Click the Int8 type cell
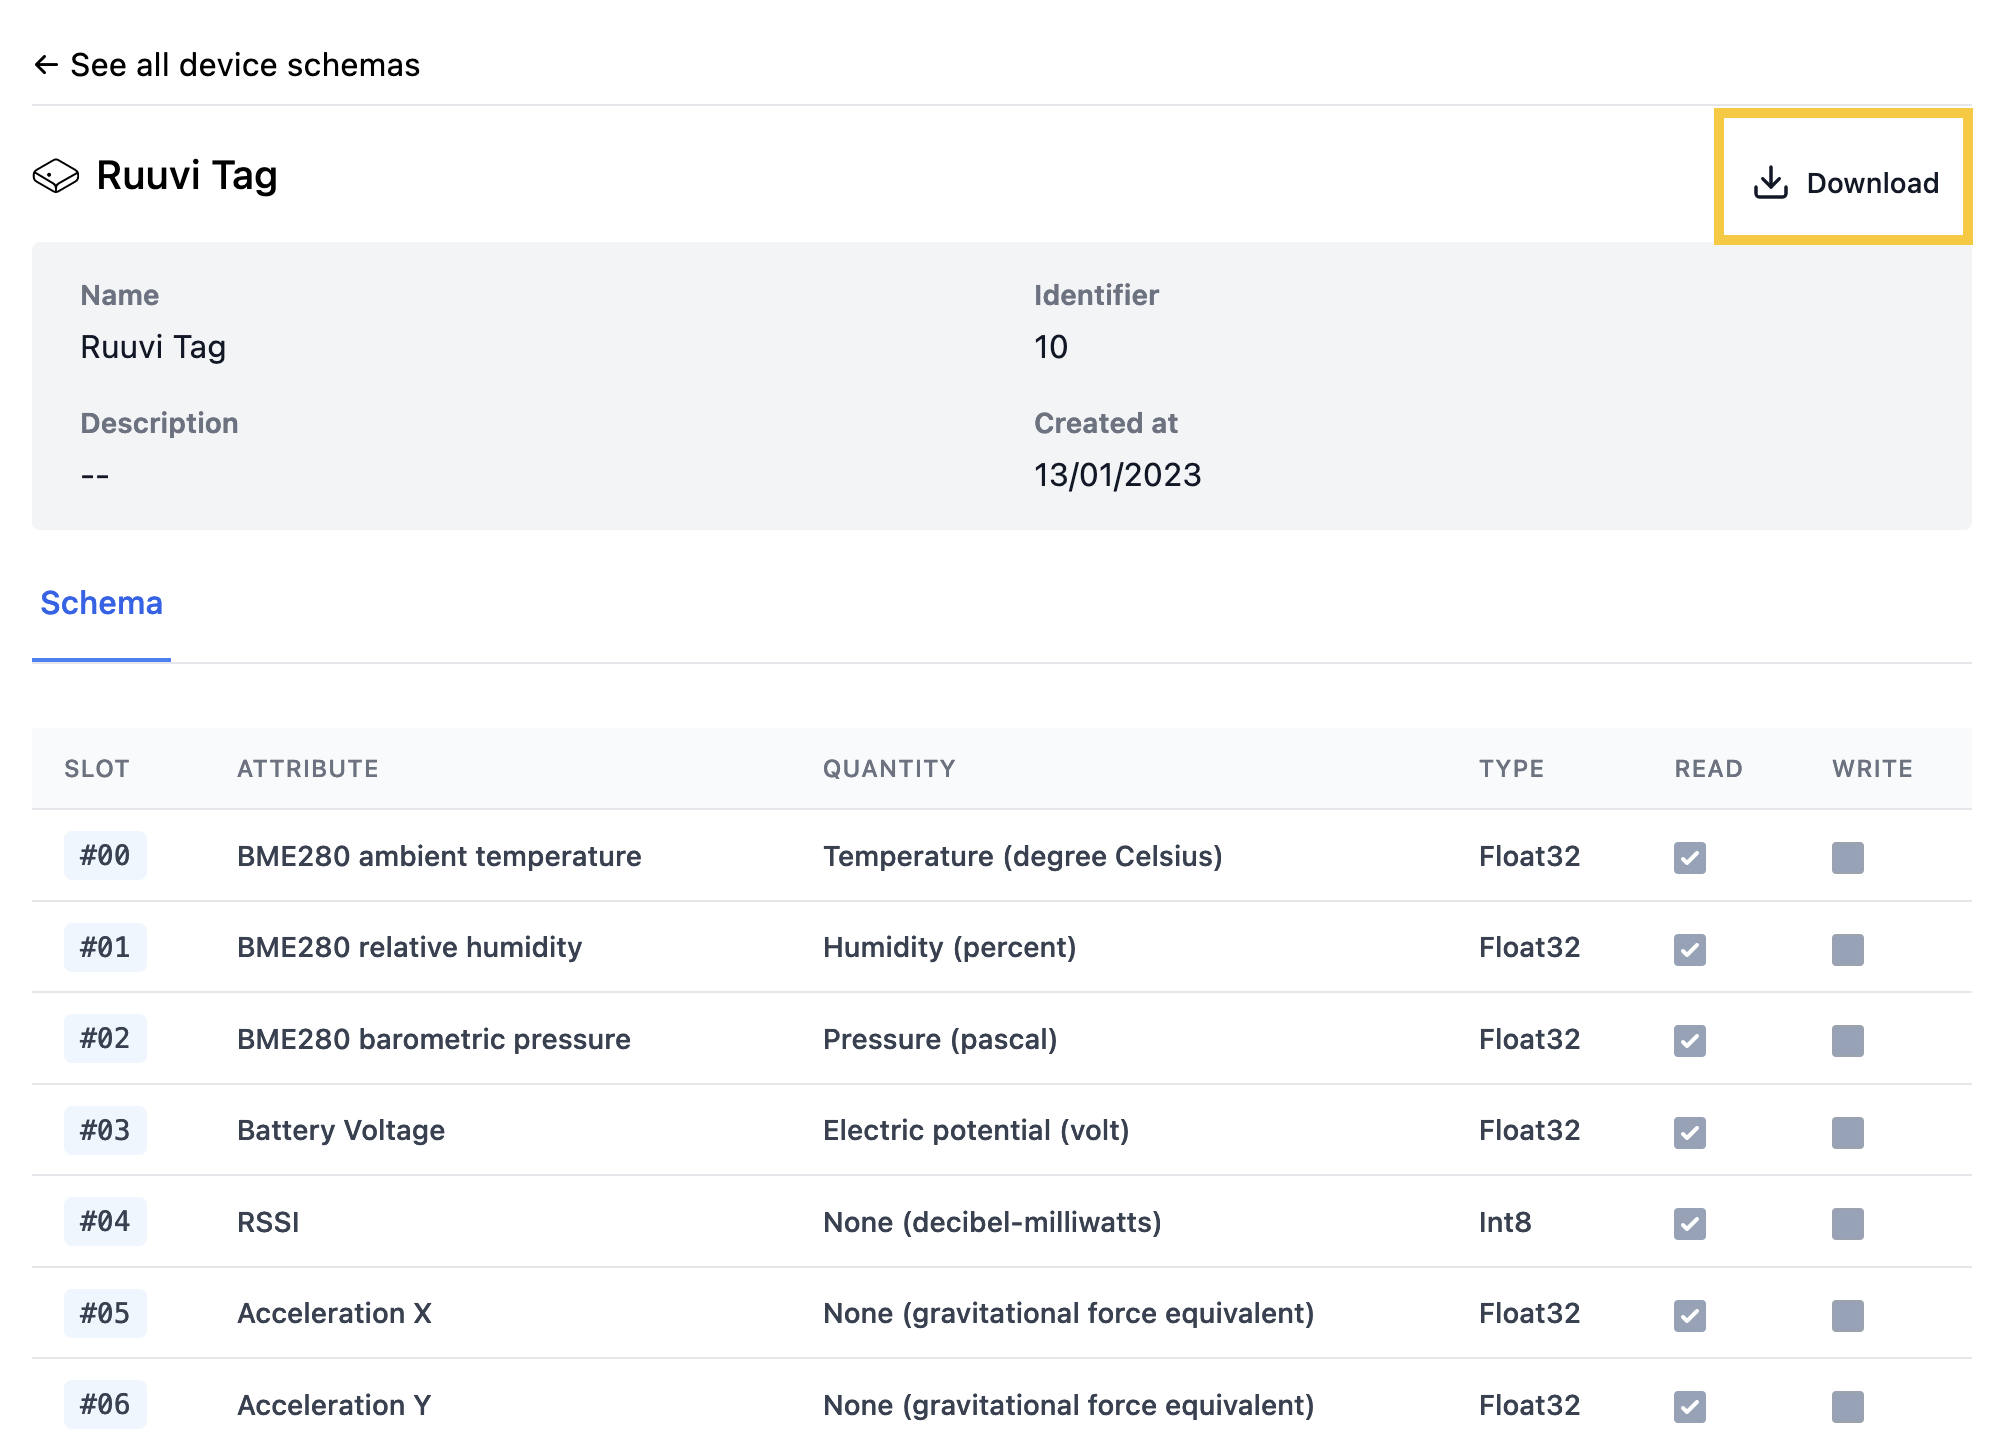 [x=1505, y=1222]
